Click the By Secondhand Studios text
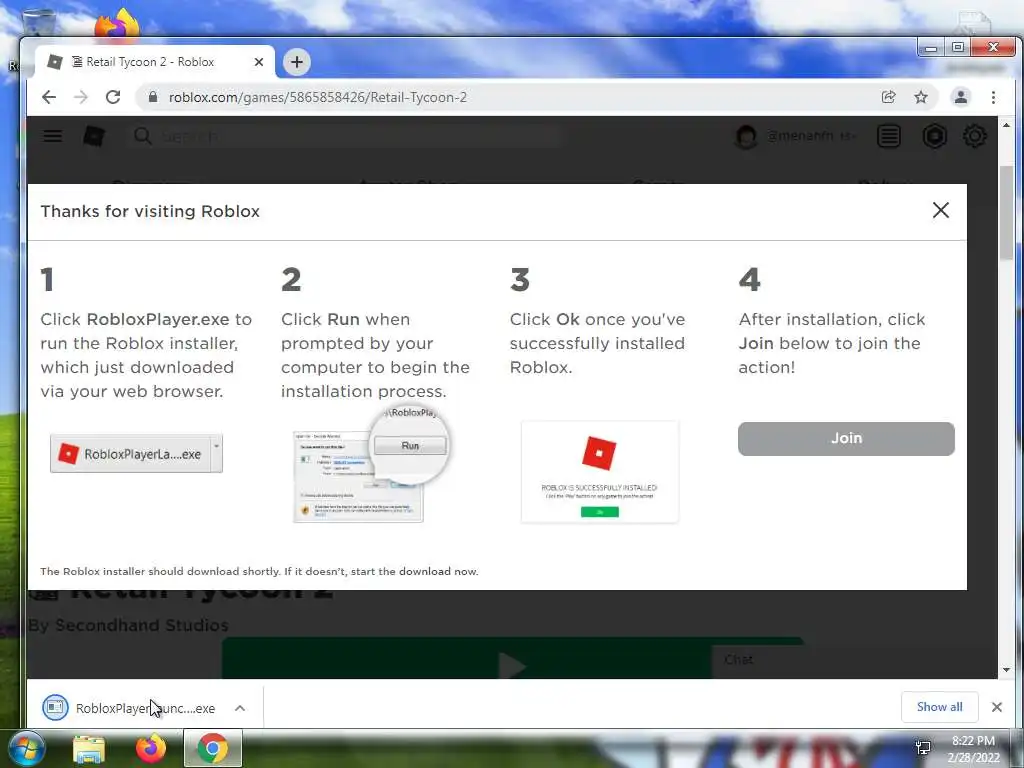The width and height of the screenshot is (1024, 768). pos(129,625)
